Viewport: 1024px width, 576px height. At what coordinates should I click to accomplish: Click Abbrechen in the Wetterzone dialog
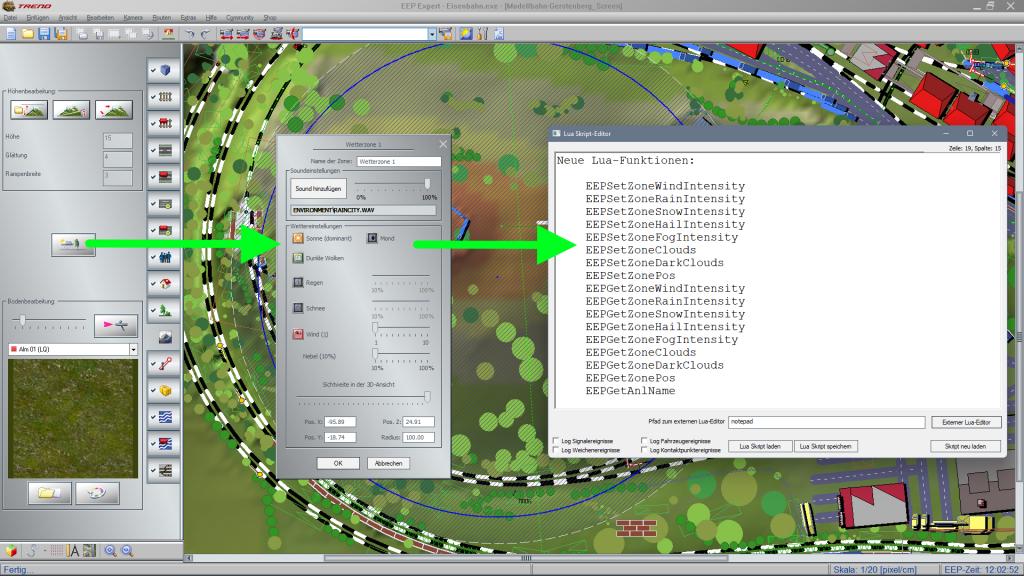point(389,463)
